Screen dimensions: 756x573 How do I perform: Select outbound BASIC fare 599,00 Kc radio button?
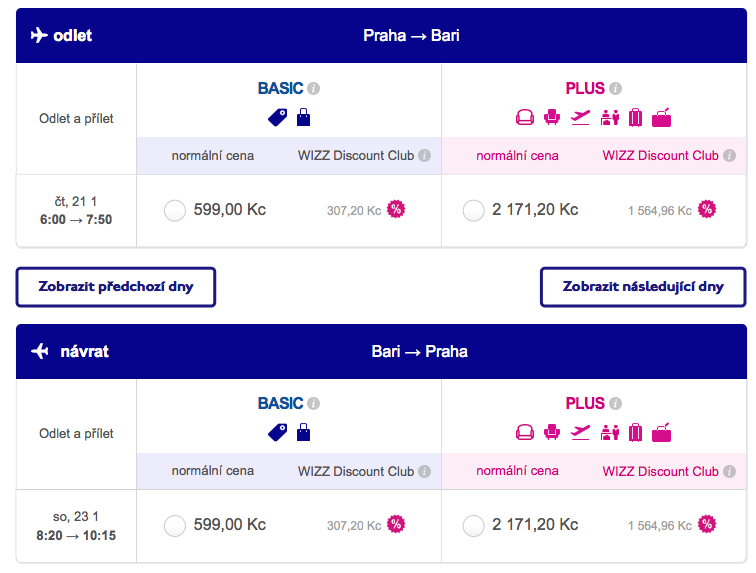[x=175, y=211]
